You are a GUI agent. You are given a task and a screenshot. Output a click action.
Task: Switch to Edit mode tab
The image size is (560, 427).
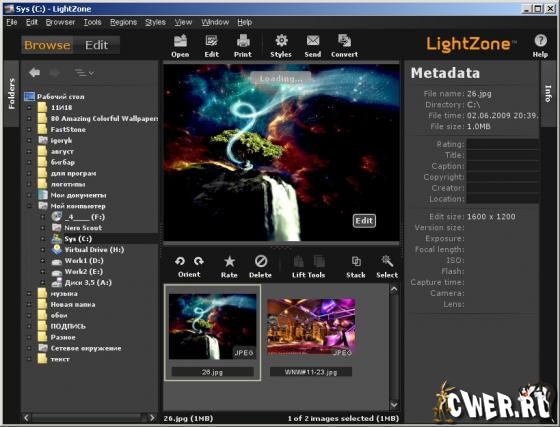[96, 45]
